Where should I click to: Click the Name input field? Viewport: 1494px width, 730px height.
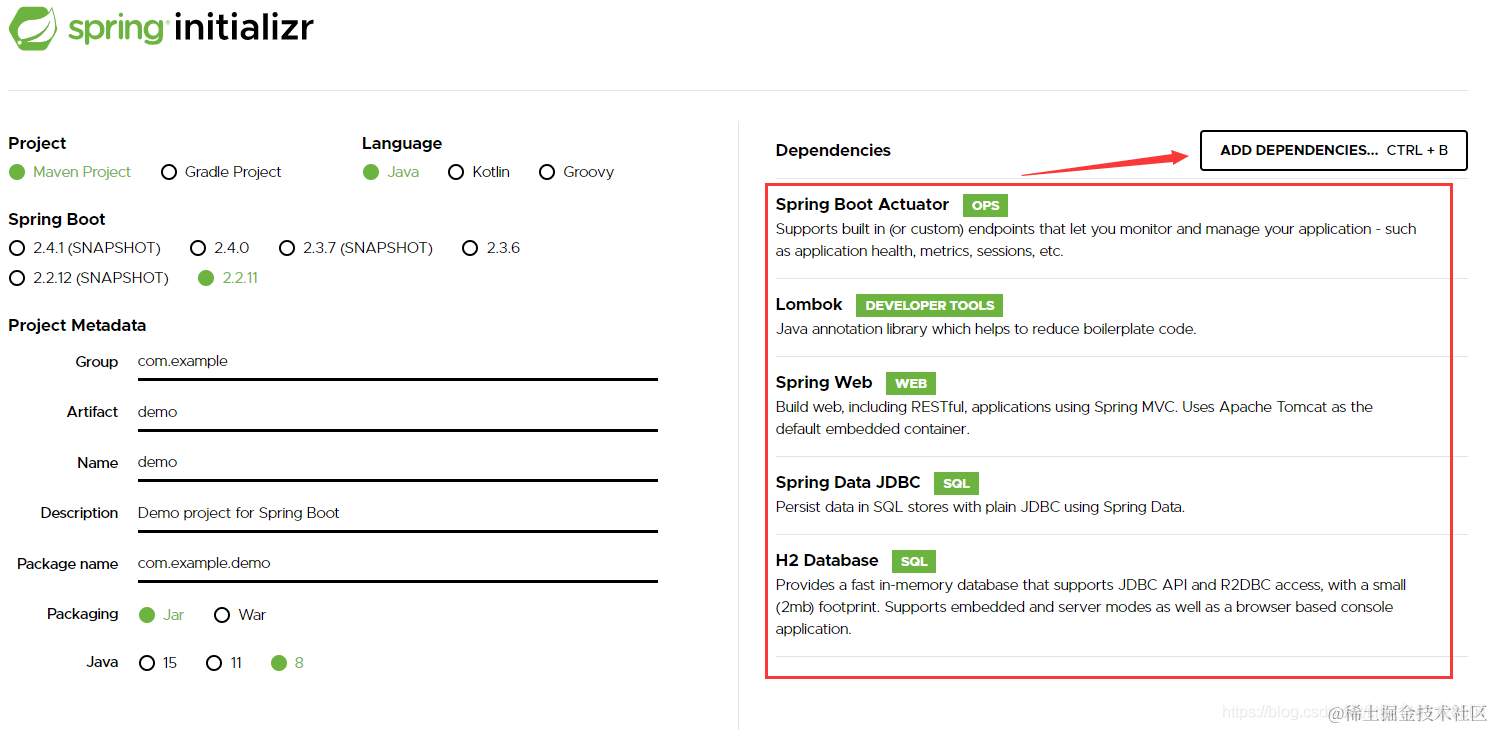pos(397,463)
